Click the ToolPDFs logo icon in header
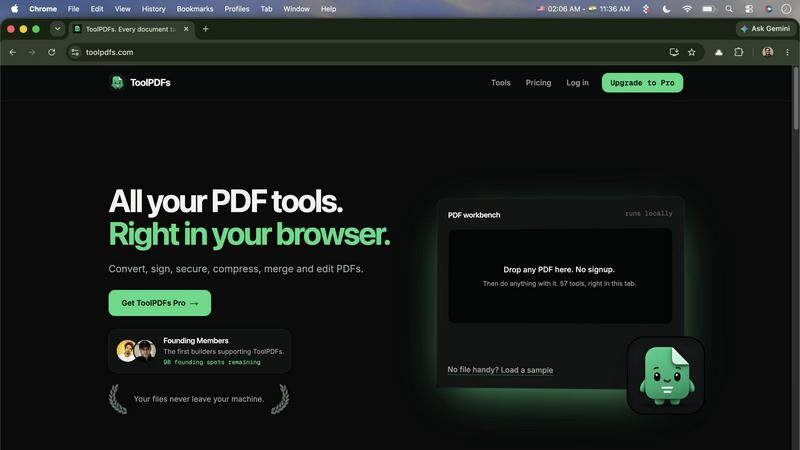This screenshot has height=450, width=800. pos(117,82)
